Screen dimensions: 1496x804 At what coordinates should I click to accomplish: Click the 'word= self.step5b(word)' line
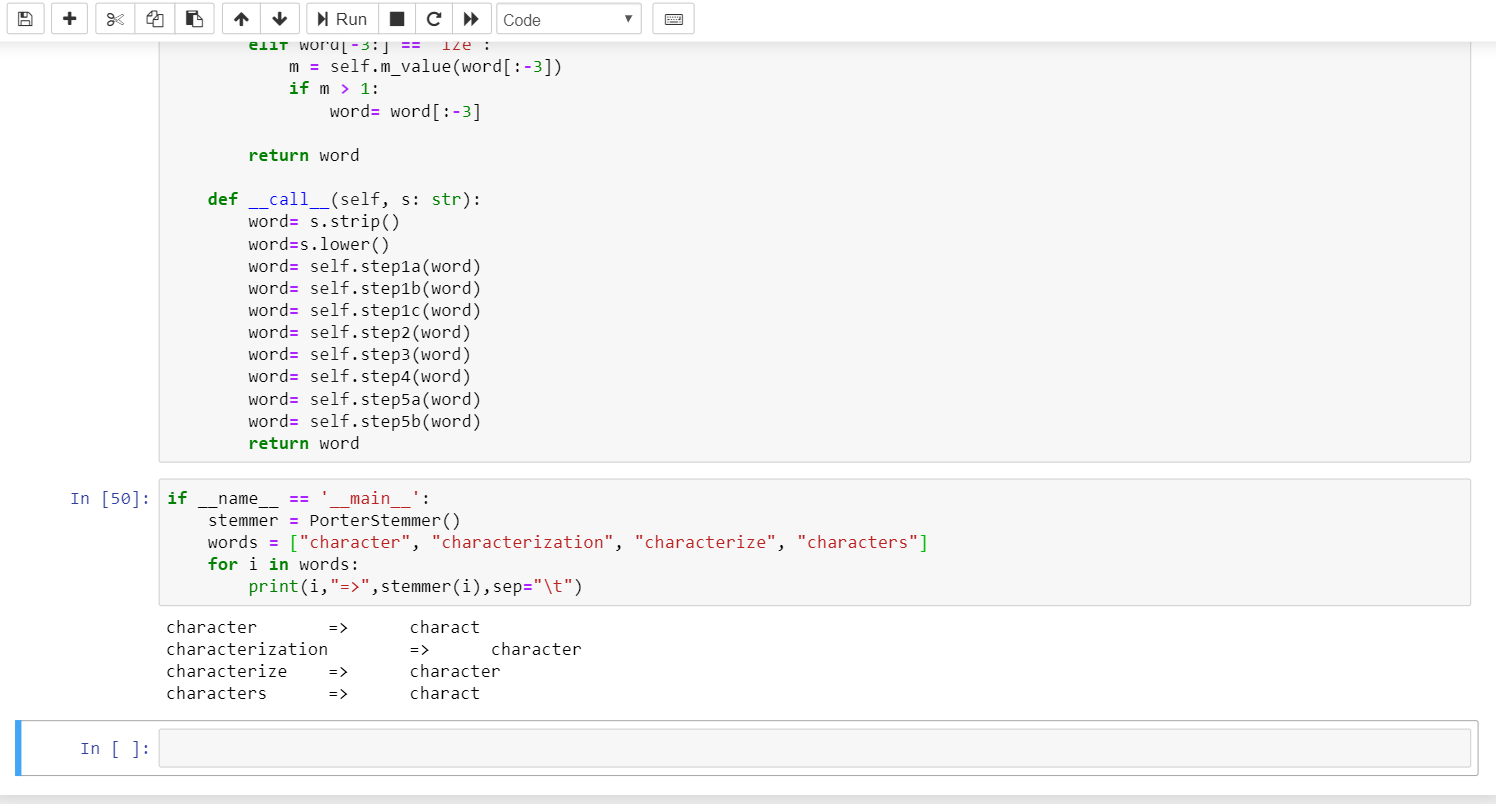pyautogui.click(x=364, y=421)
